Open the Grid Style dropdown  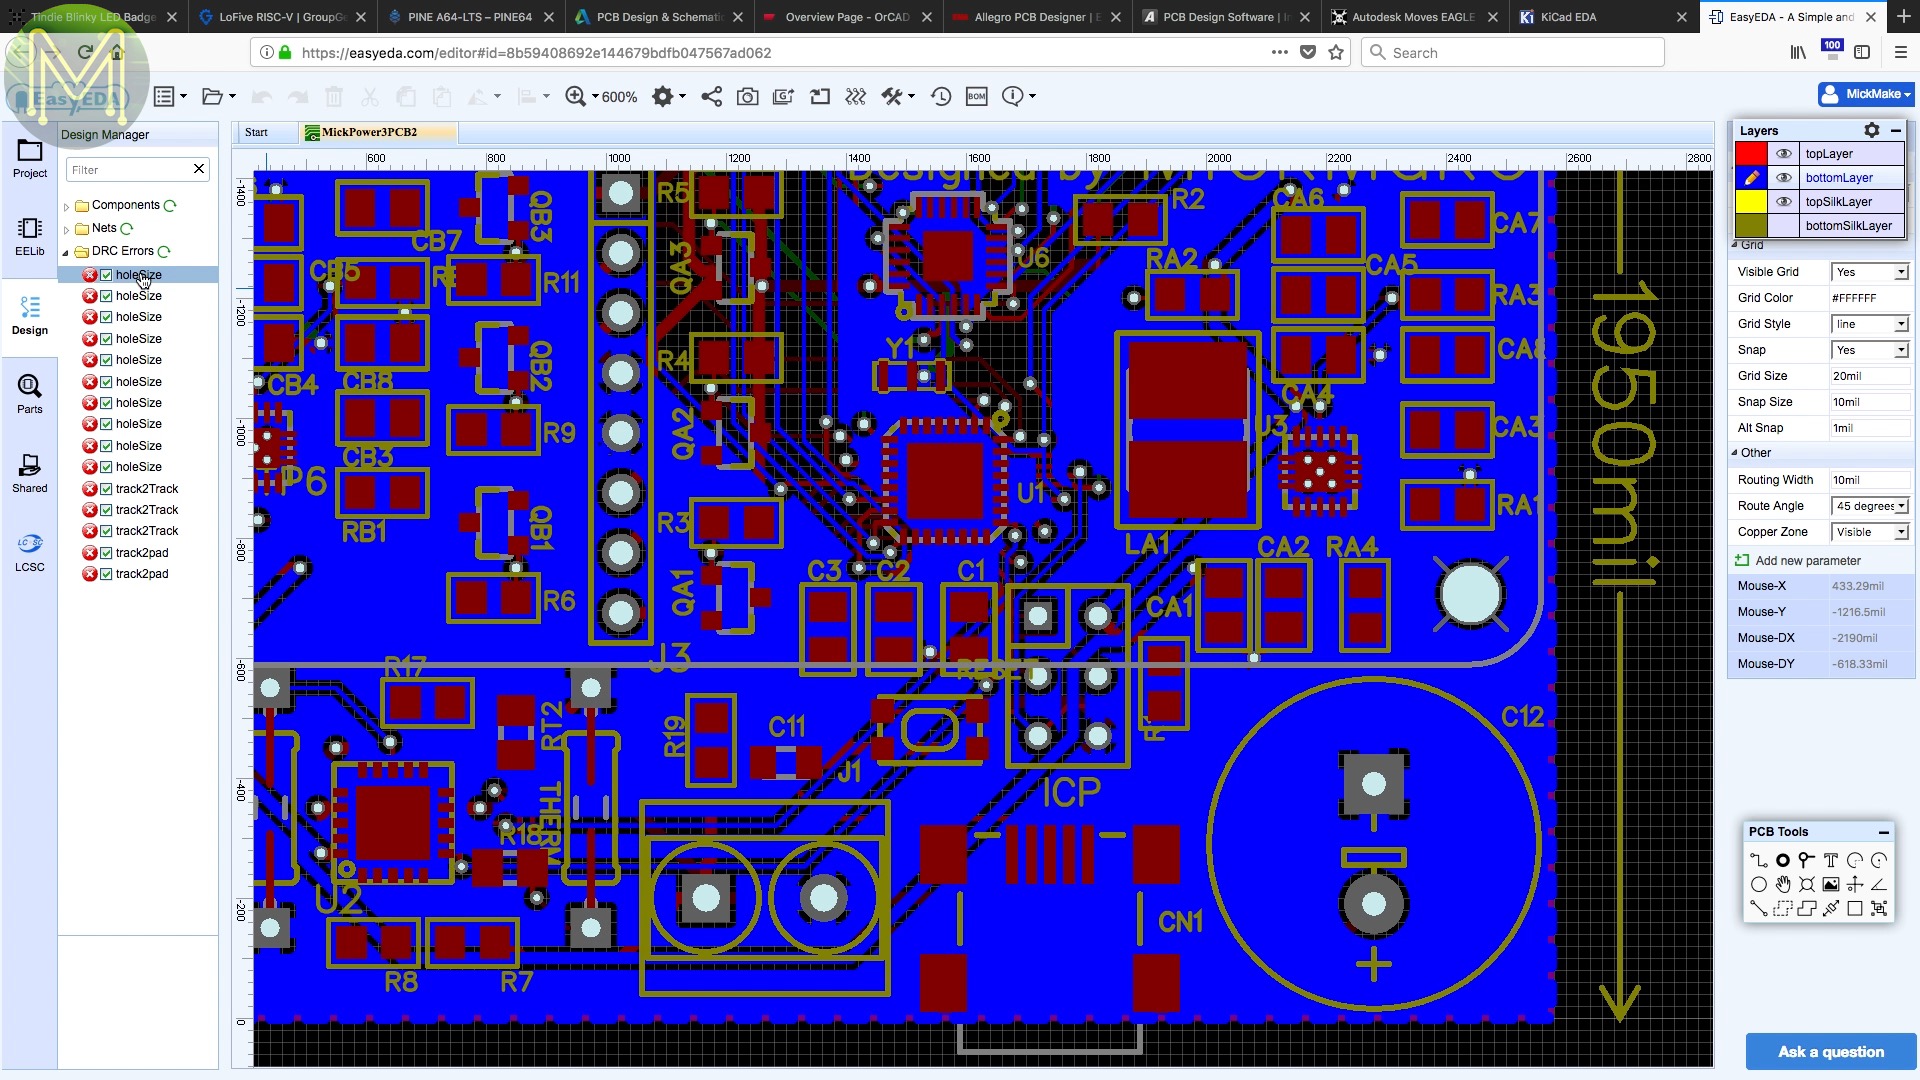click(1869, 324)
